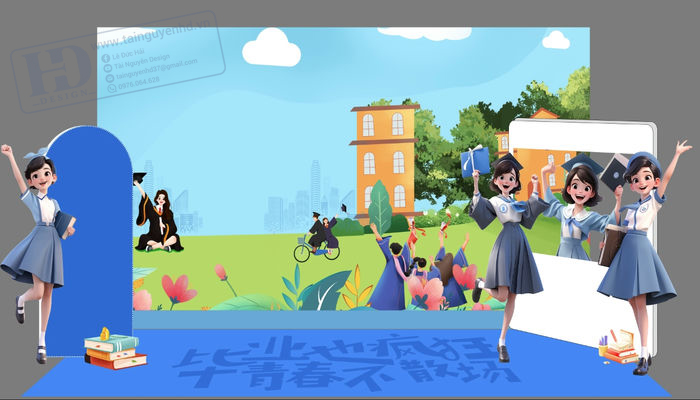This screenshot has height=400, width=700.
Task: Select the blue folder held up by the graduate
Action: click(475, 162)
